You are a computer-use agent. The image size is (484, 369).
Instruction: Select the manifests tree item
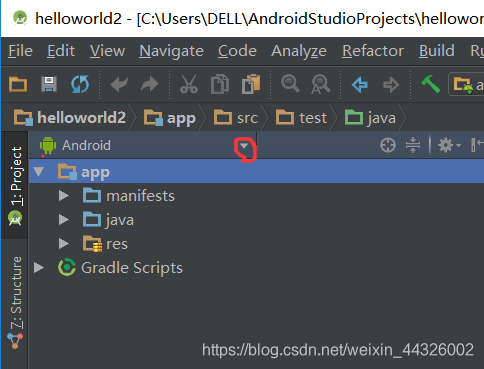[x=129, y=196]
